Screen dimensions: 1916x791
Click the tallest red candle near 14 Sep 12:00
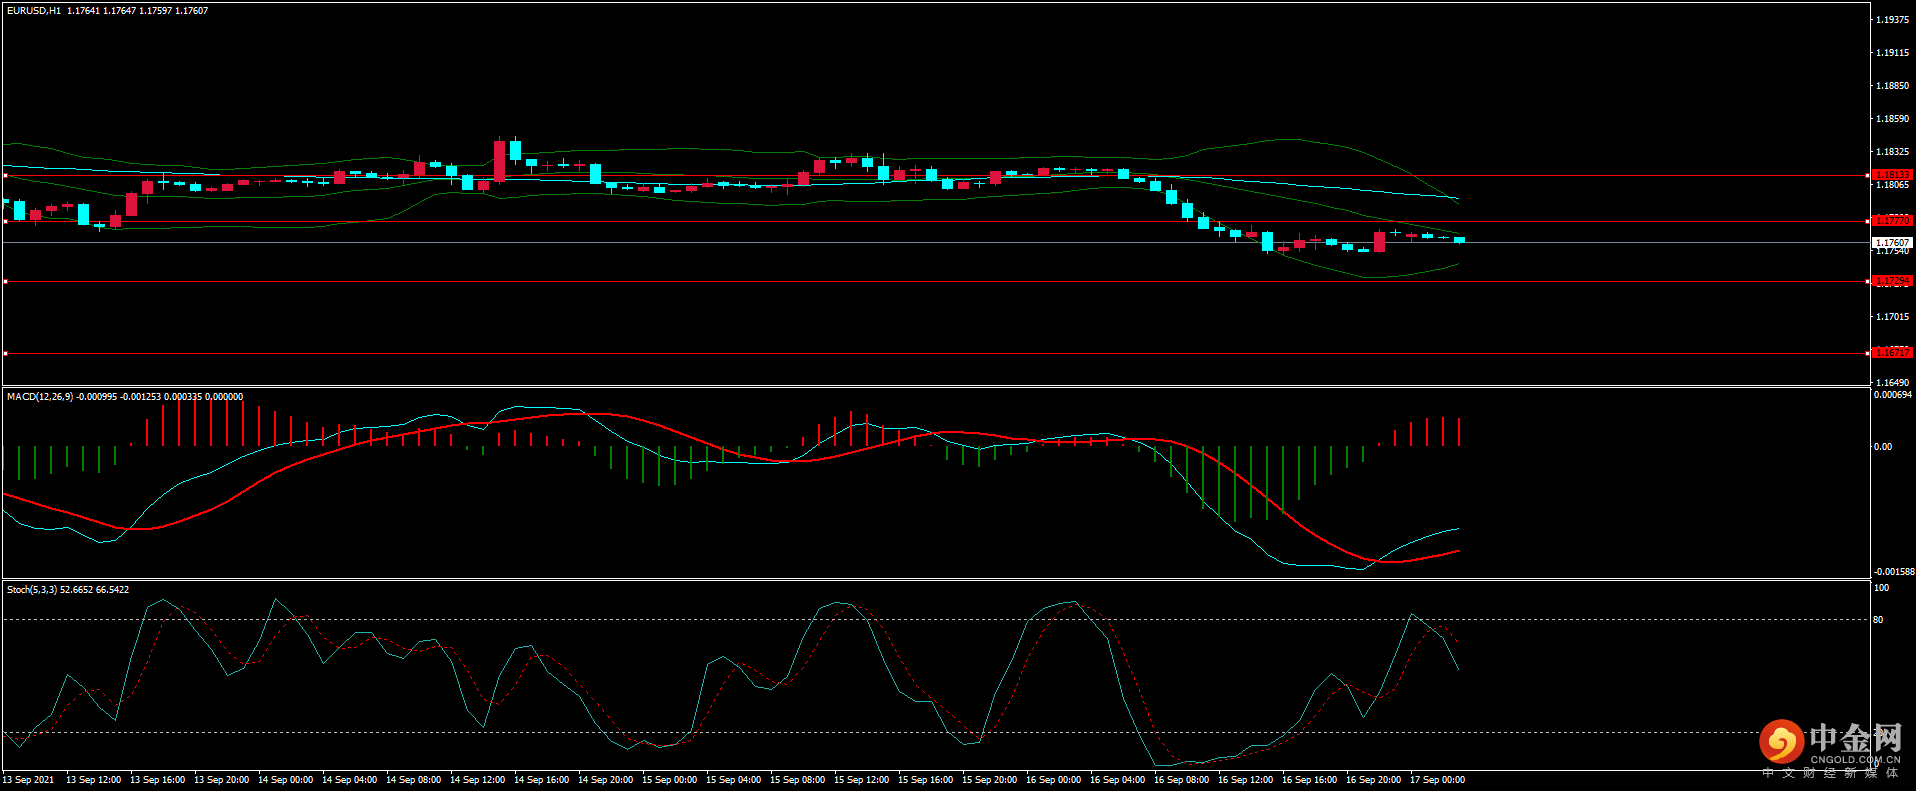click(x=499, y=161)
